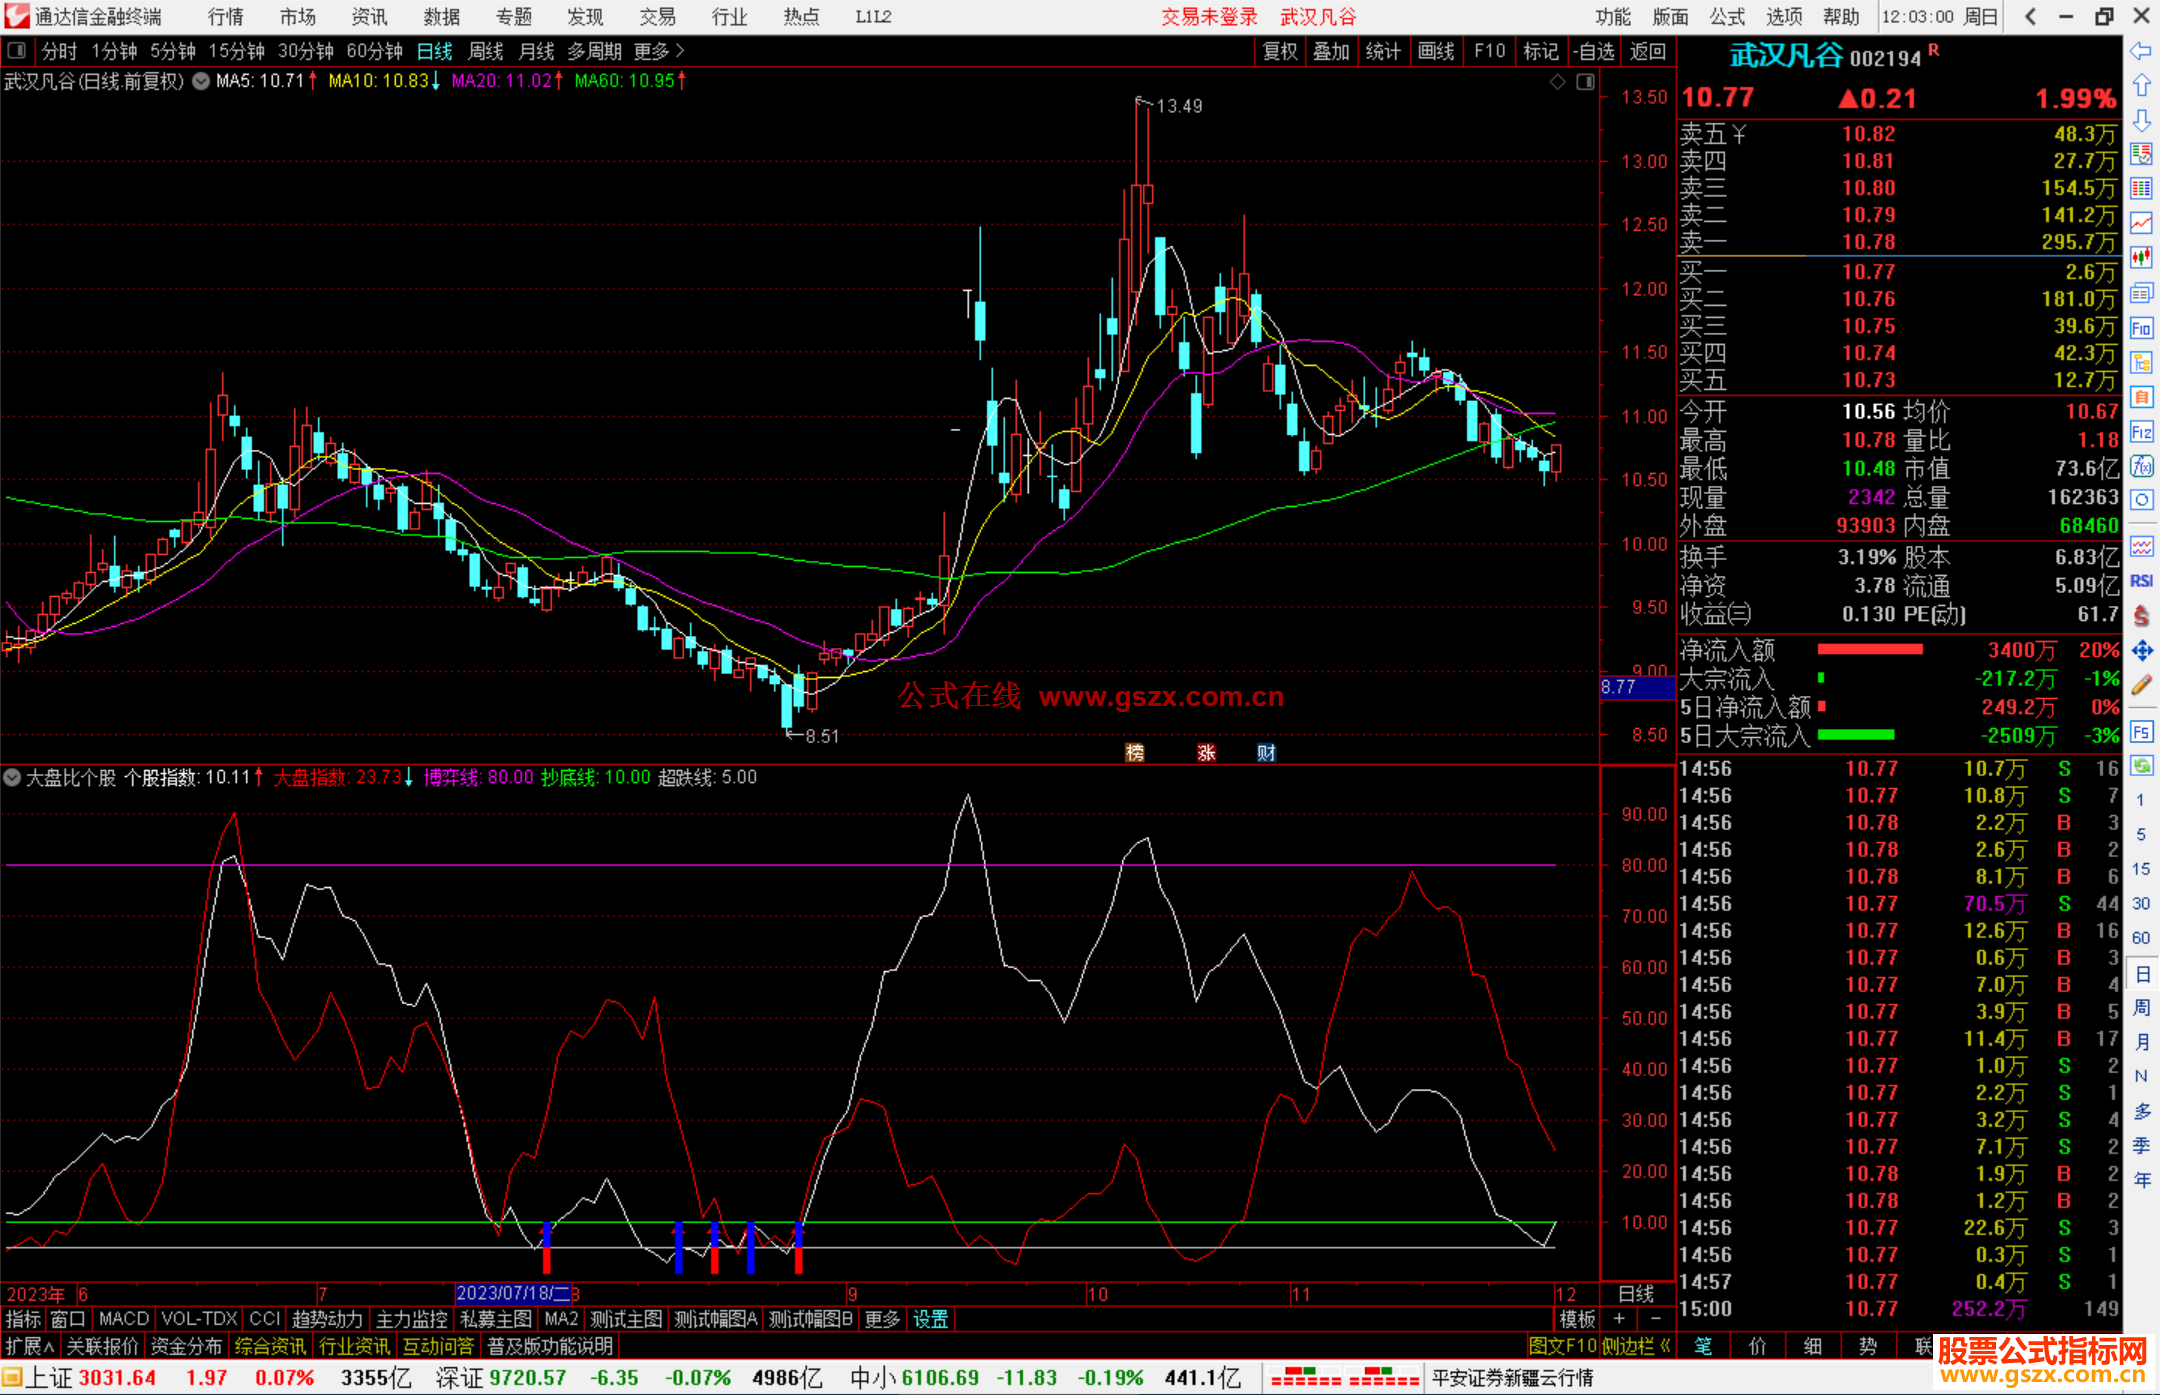Toggle the round marker beside 大盘比个股 indicator

tap(12, 777)
